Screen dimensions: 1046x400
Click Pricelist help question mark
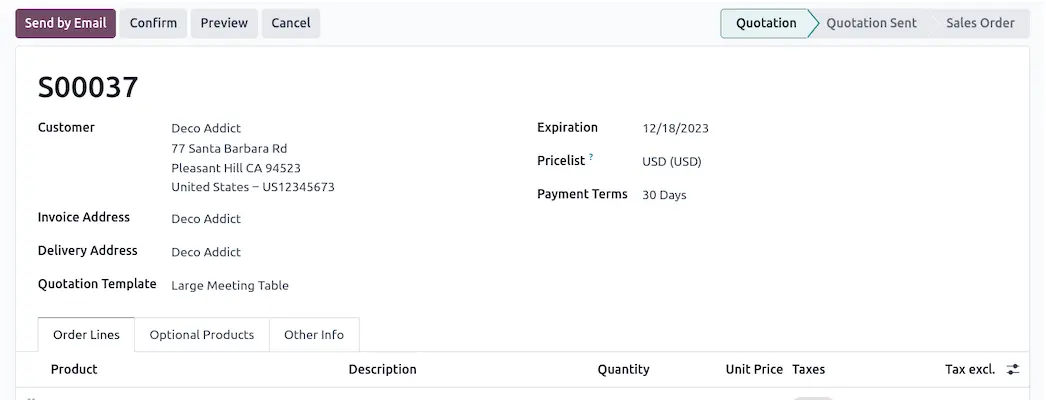click(591, 157)
